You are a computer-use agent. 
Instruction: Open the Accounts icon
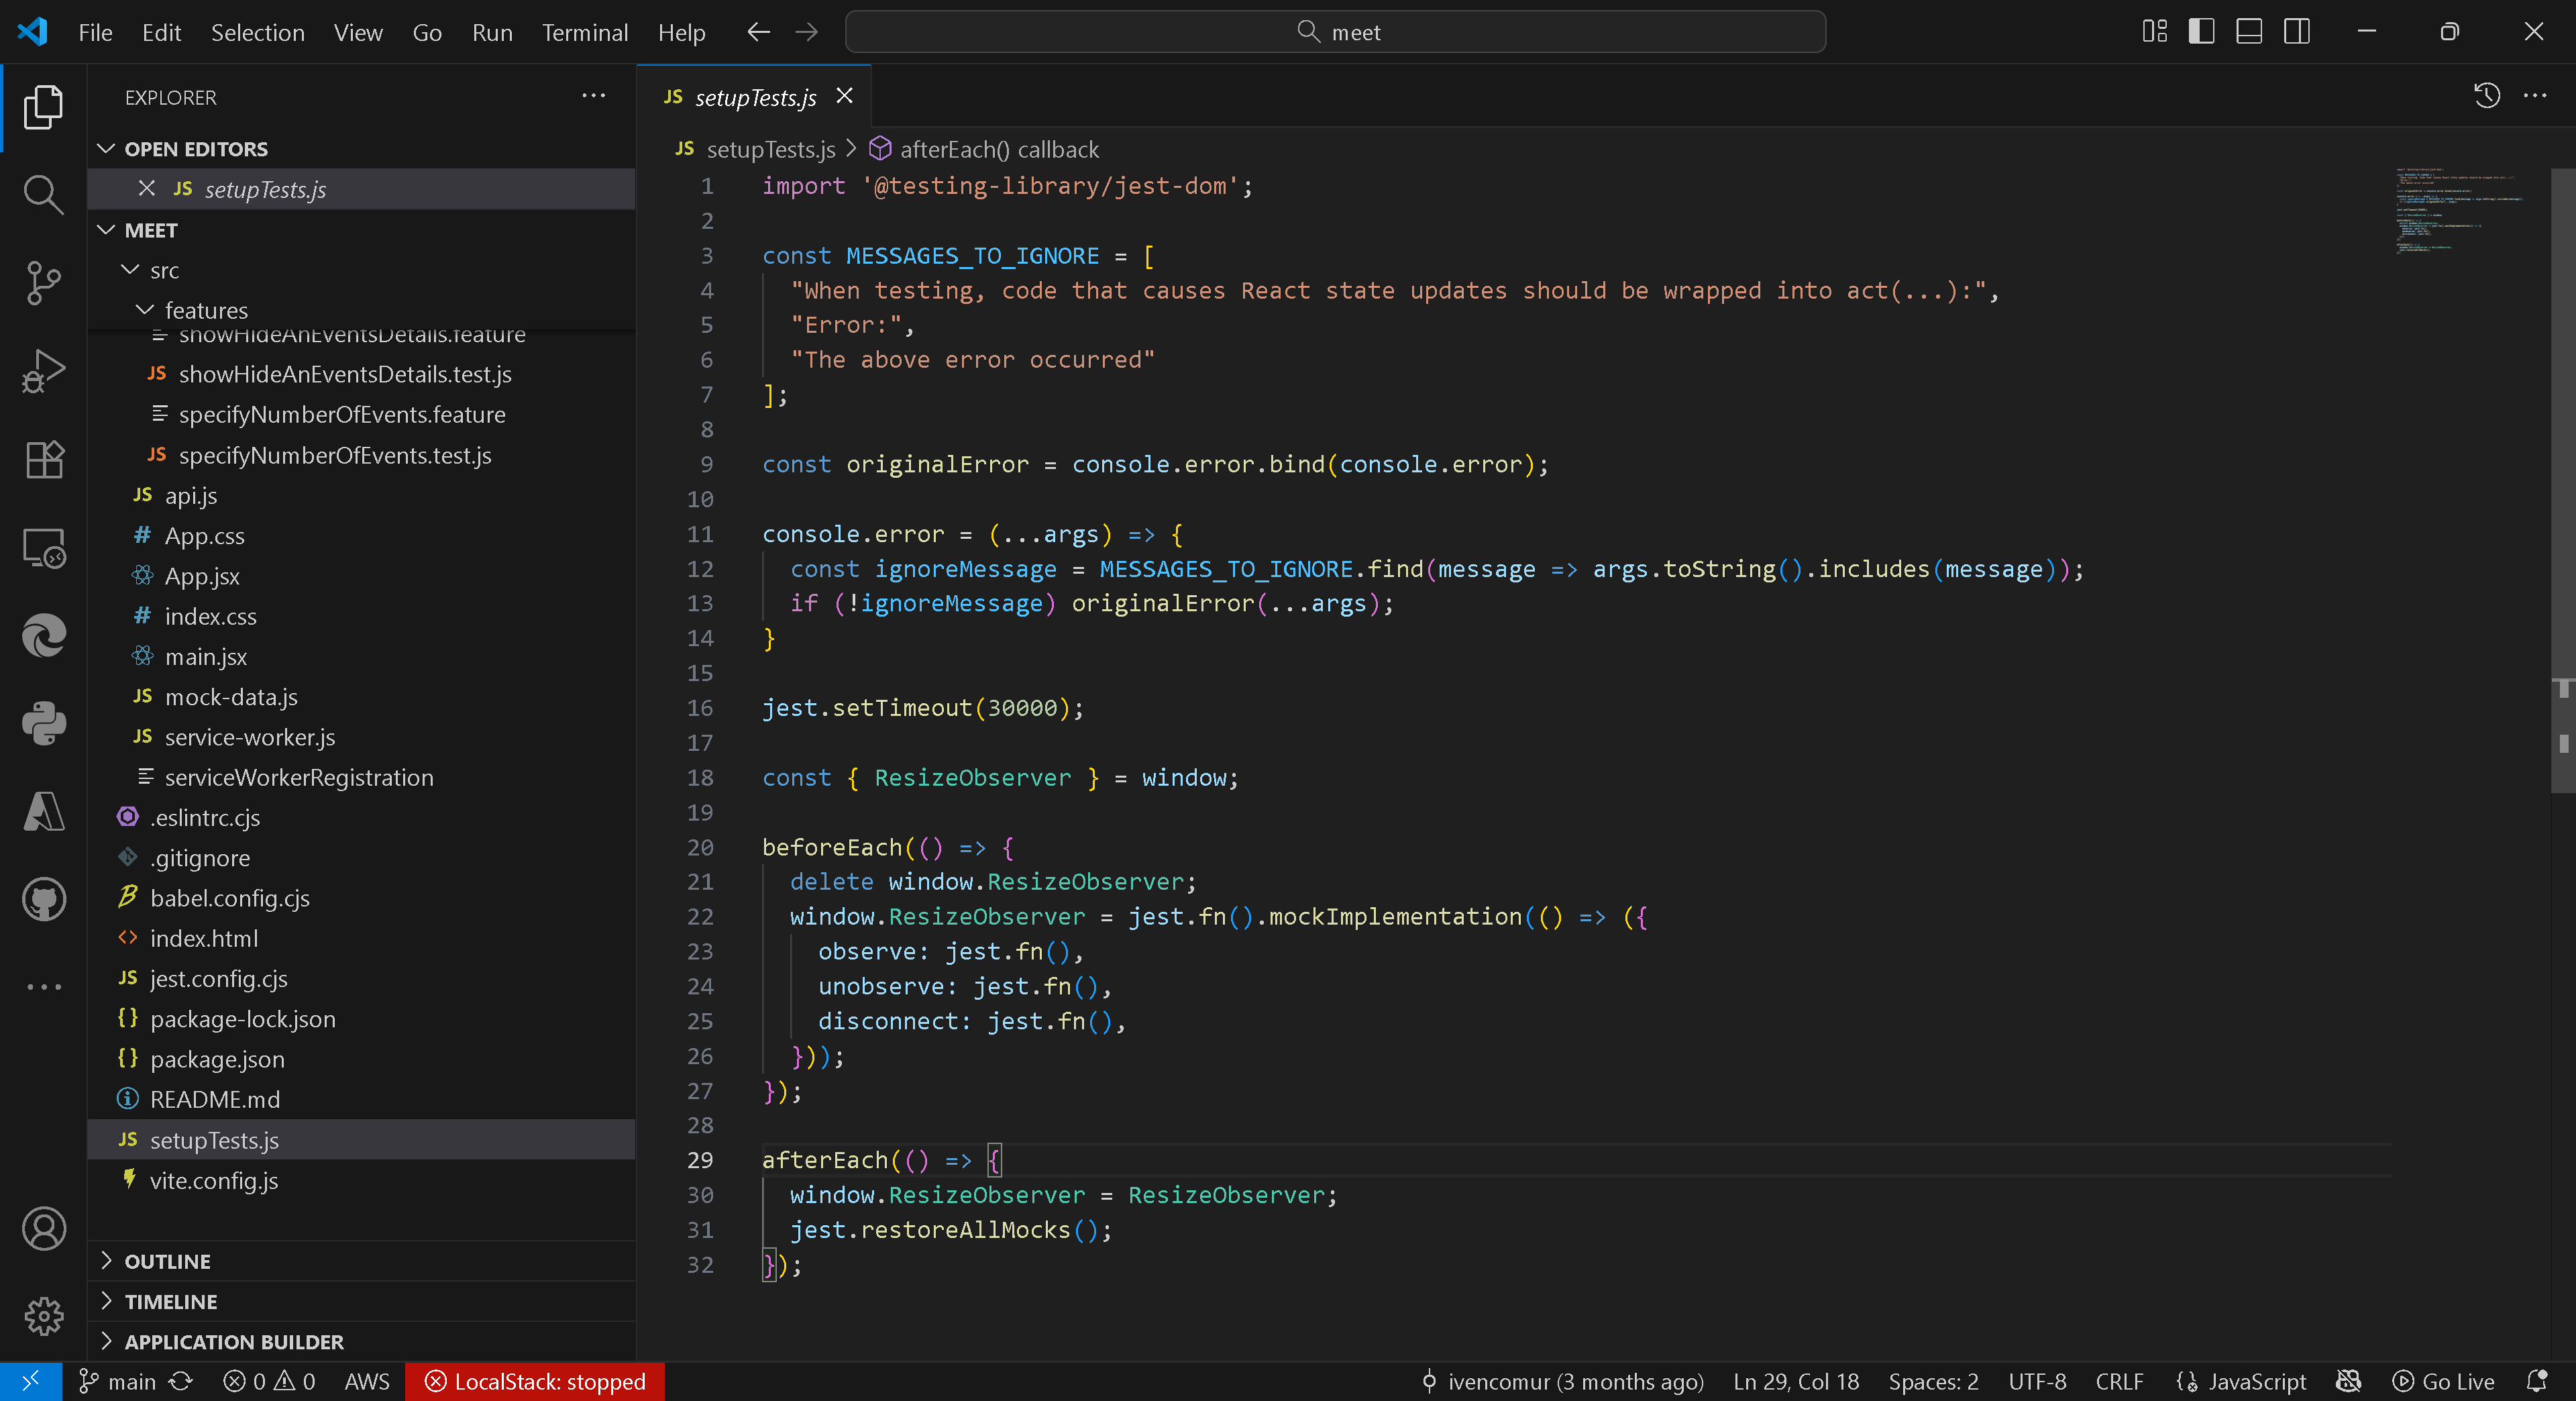[43, 1229]
